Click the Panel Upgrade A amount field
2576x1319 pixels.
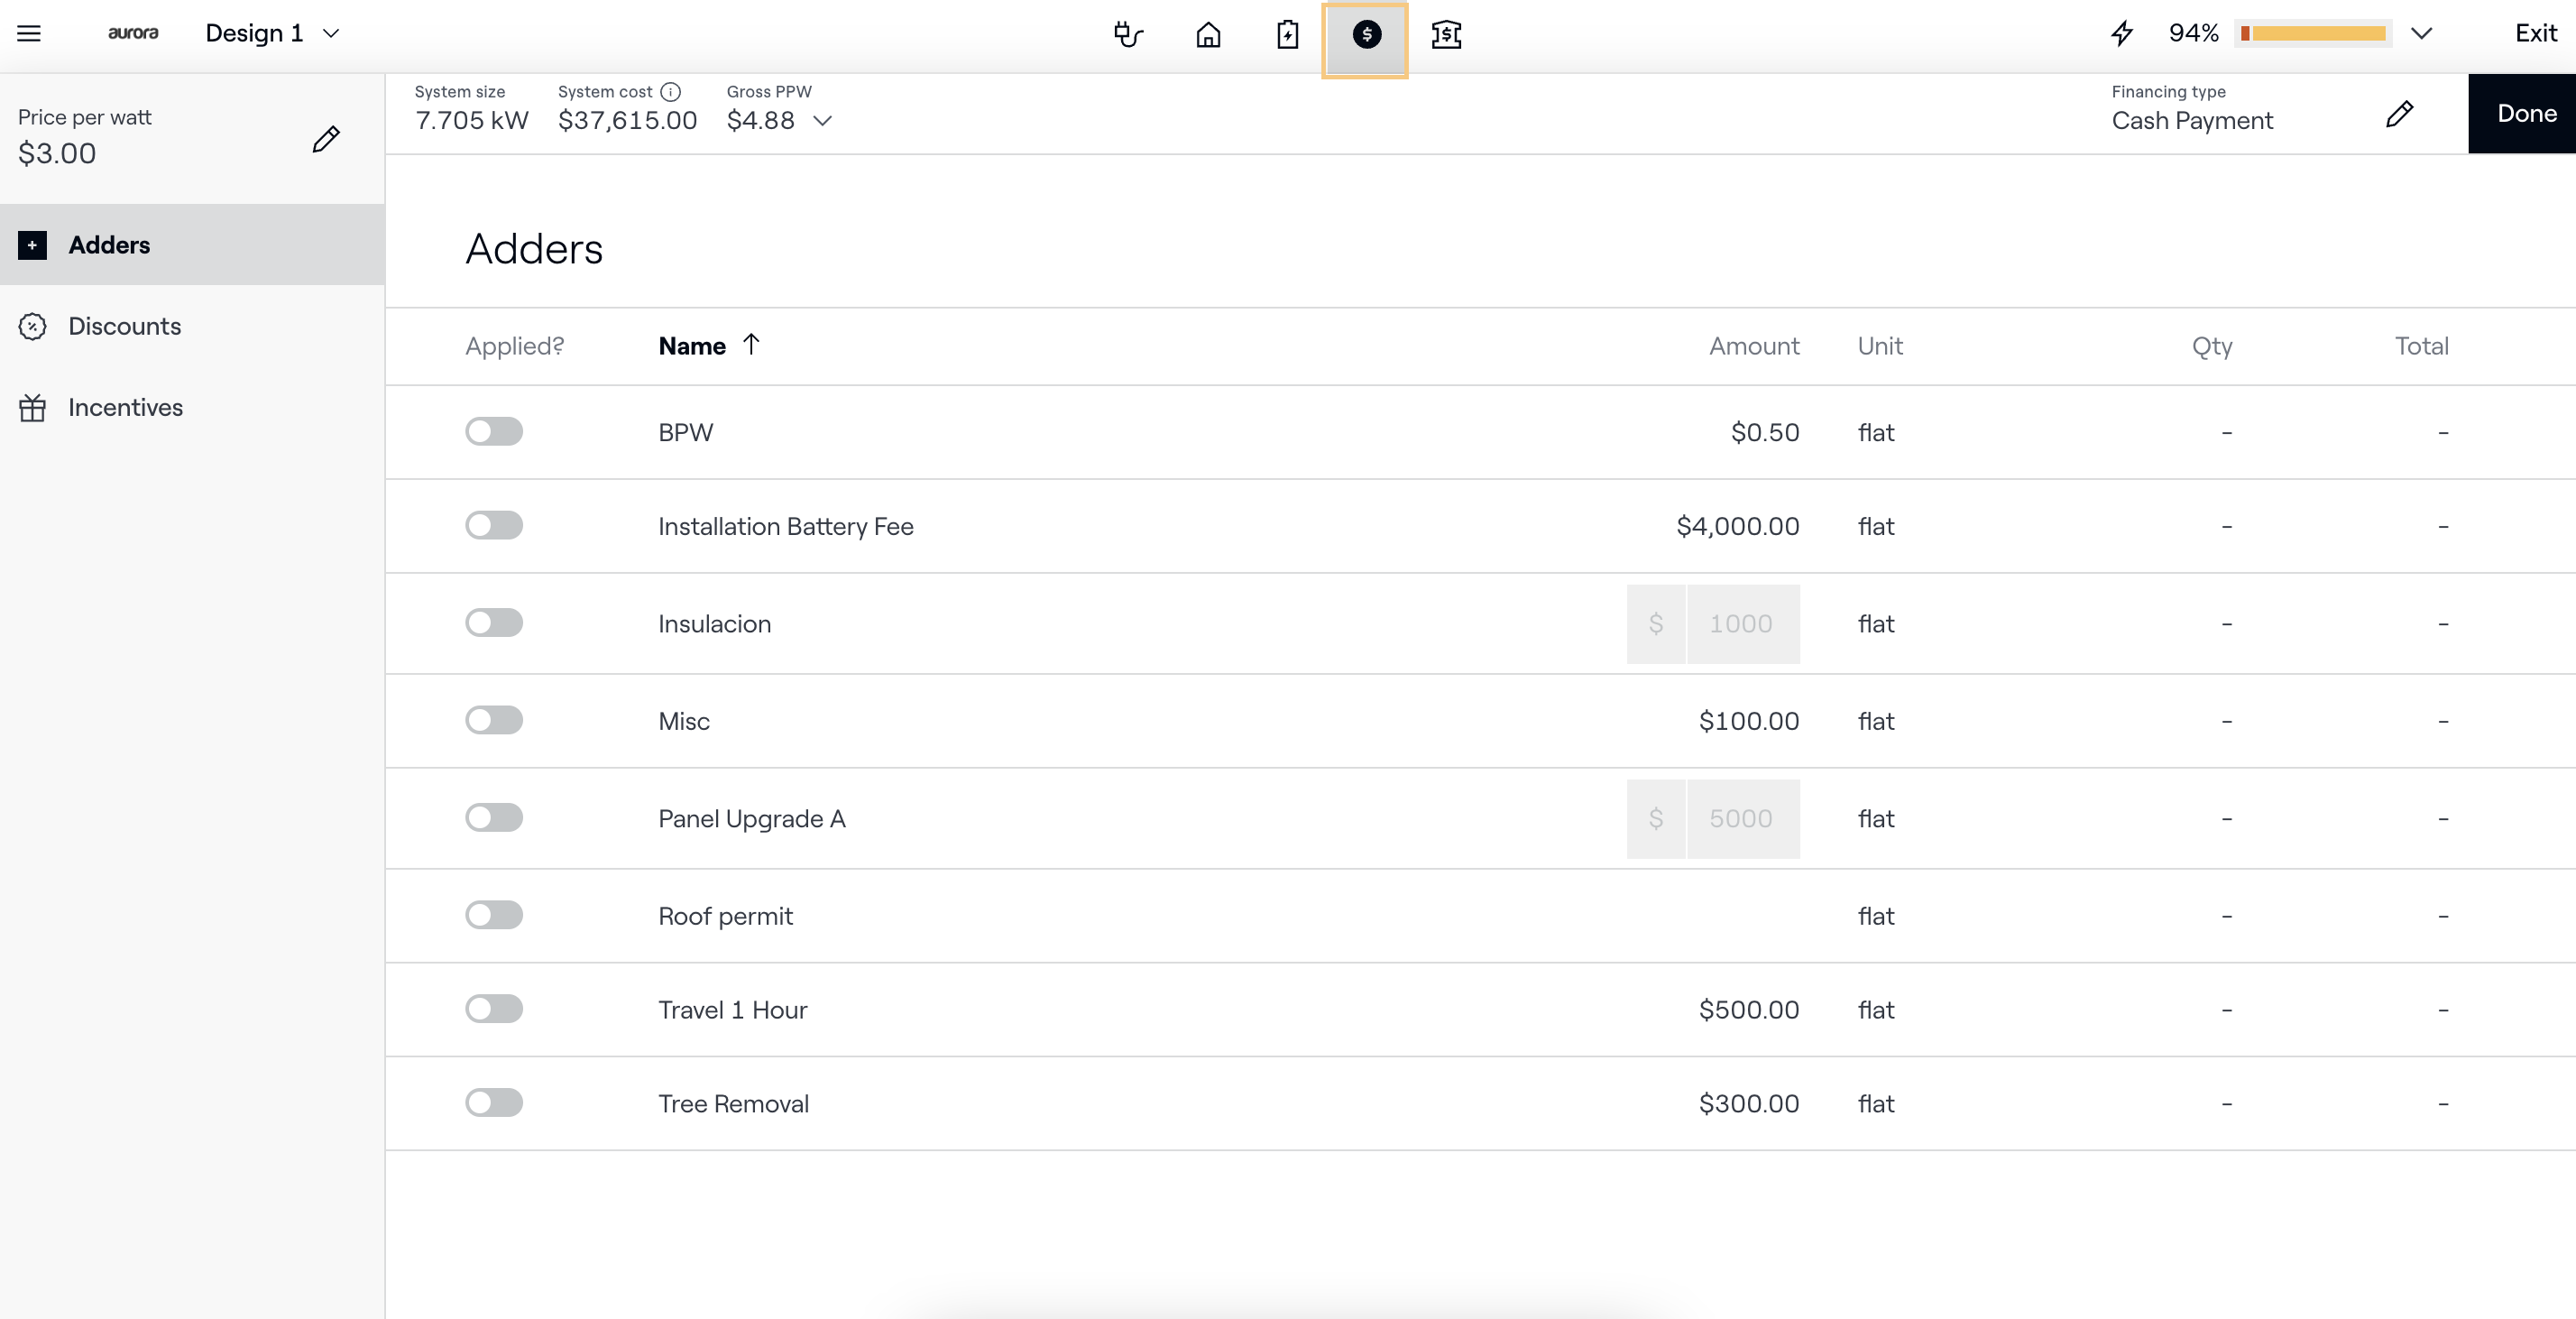coord(1740,819)
